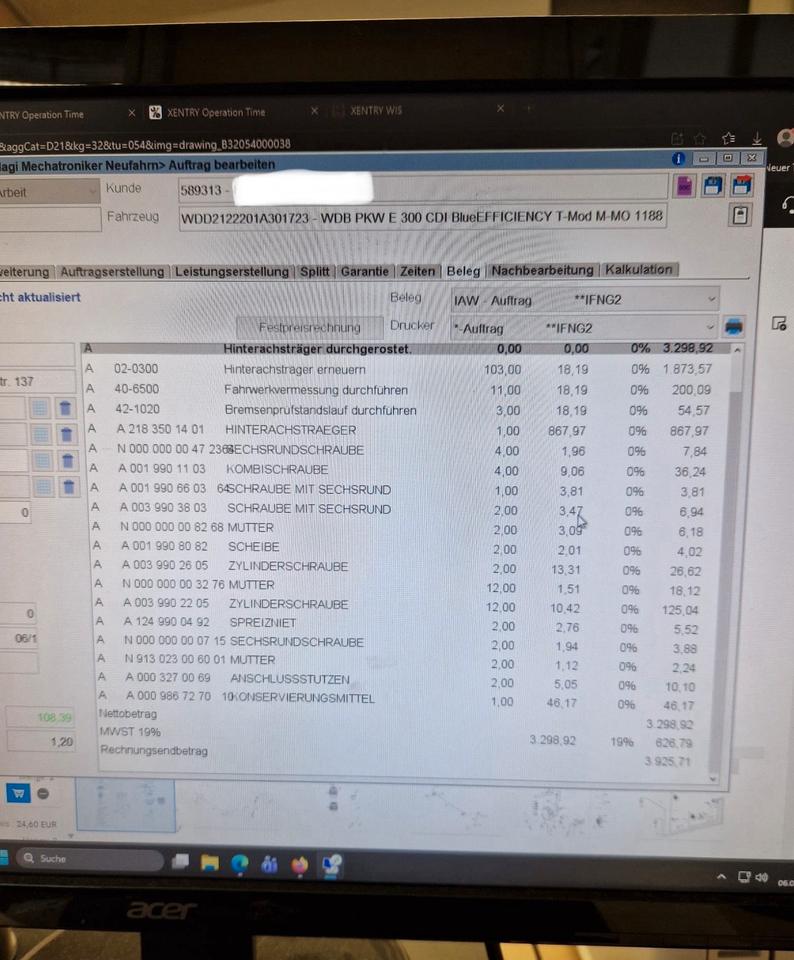
Task: Select the header row Hinterachsträger durchgerostet
Action: click(405, 348)
